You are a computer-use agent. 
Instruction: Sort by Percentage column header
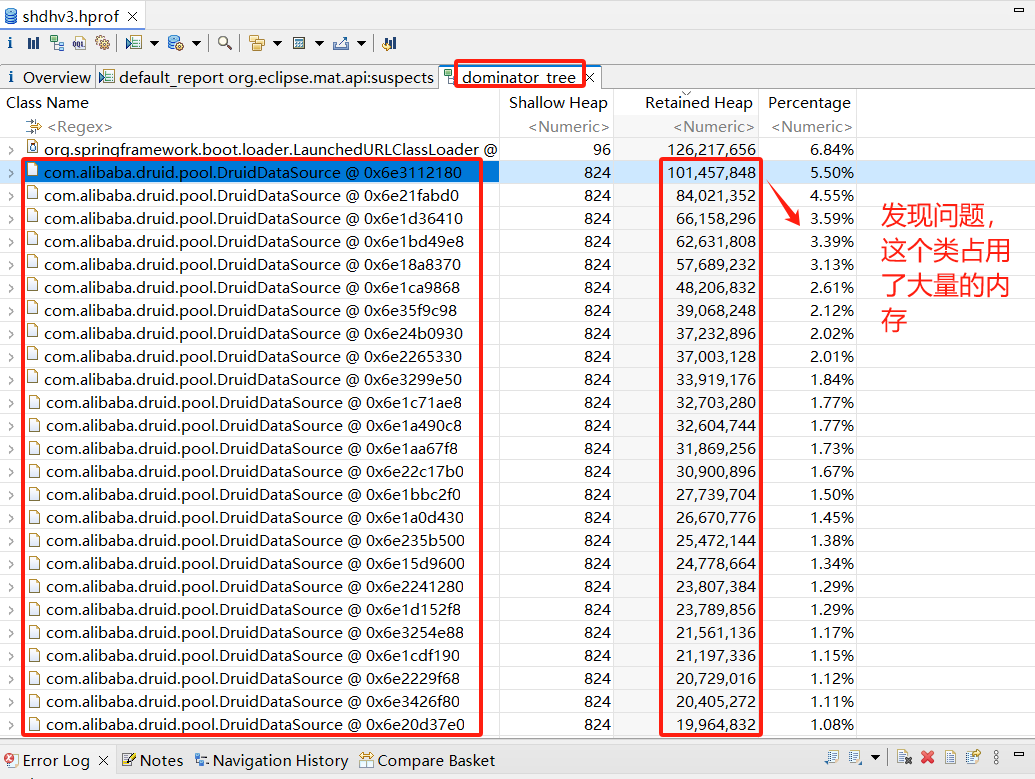(x=808, y=102)
